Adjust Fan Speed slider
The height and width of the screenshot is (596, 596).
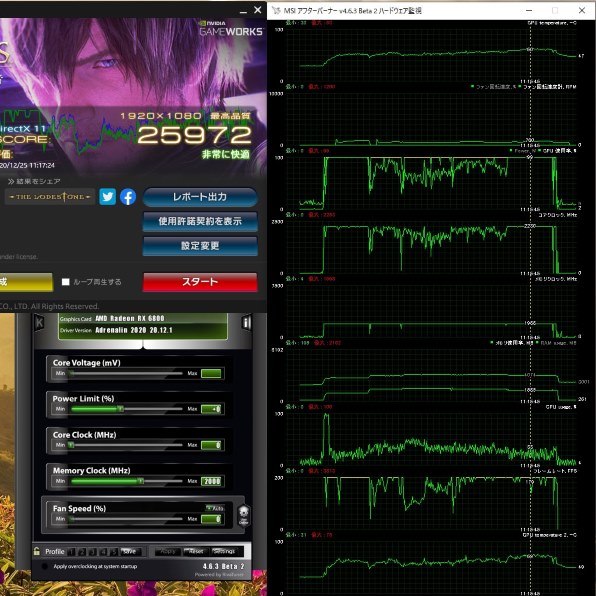coord(126,519)
